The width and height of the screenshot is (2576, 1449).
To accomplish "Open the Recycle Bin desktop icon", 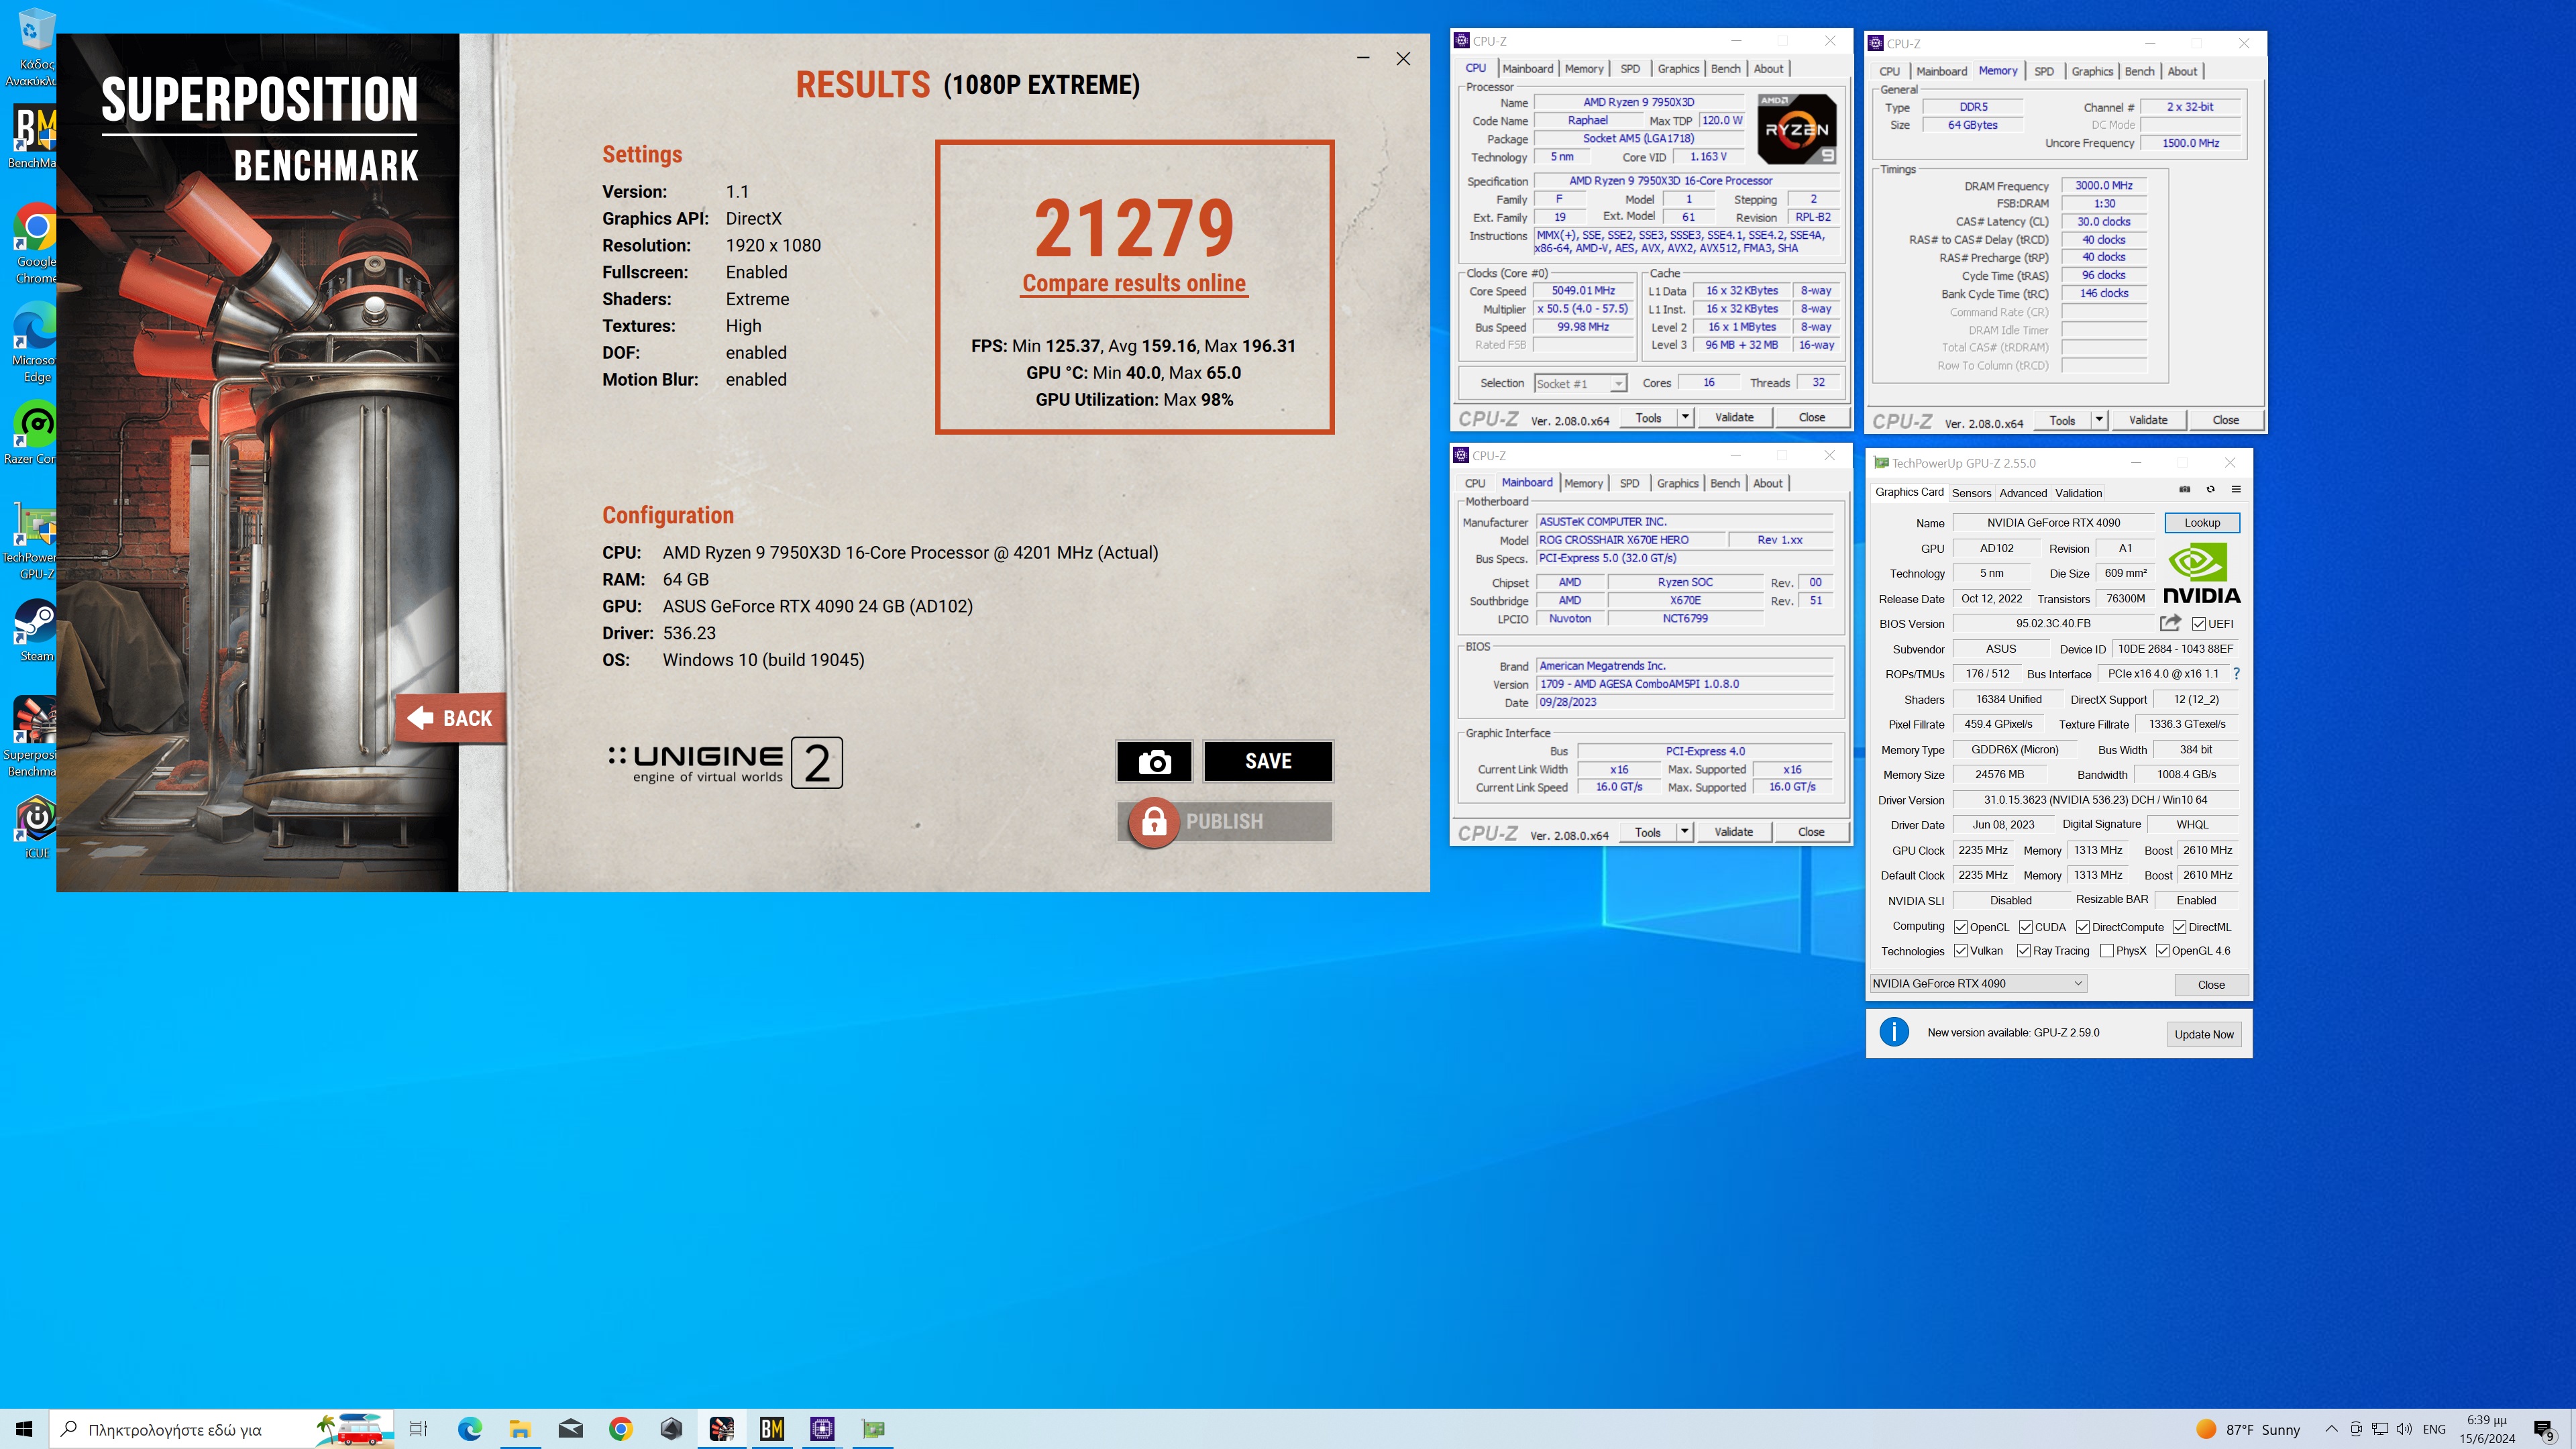I will click(x=36, y=46).
